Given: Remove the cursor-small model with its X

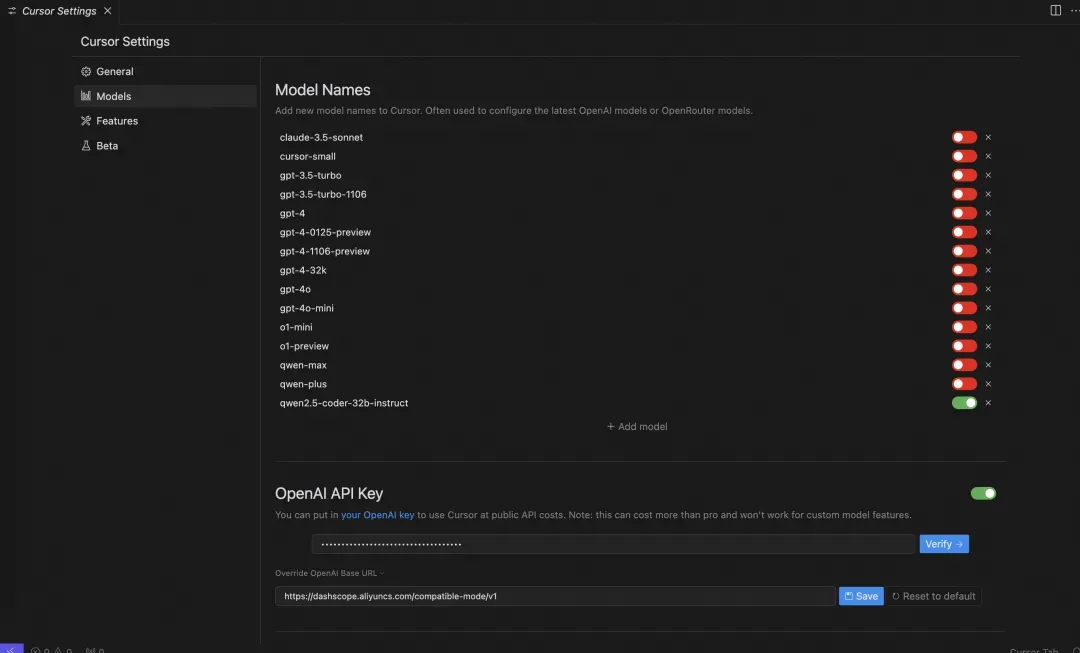Looking at the screenshot, I should pyautogui.click(x=988, y=156).
